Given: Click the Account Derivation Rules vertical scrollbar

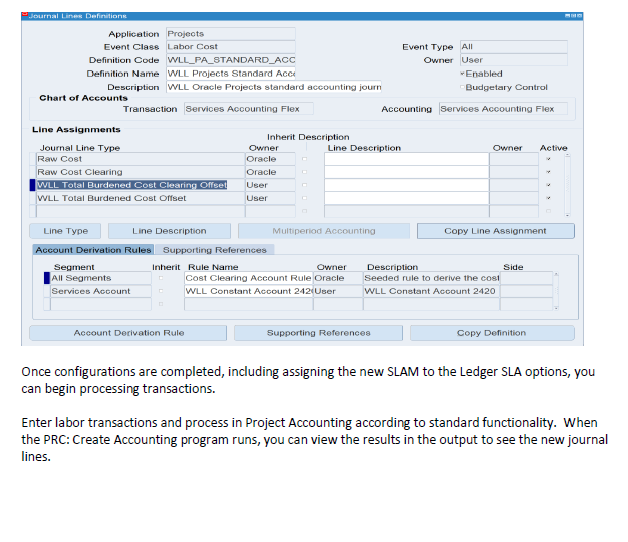Looking at the screenshot, I should click(x=556, y=291).
